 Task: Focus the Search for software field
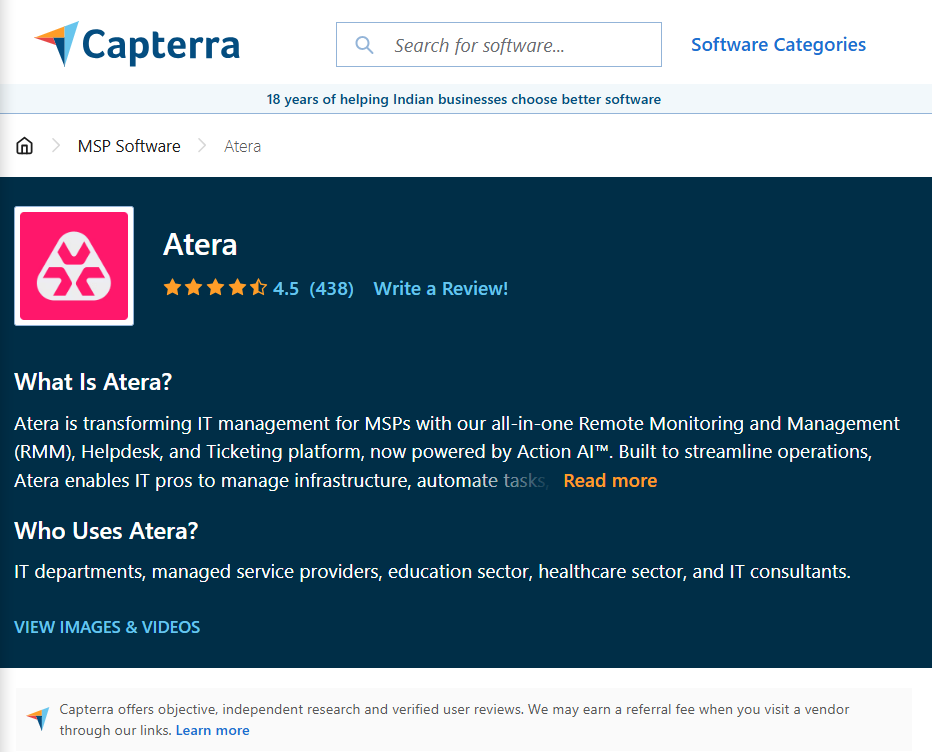tap(499, 45)
